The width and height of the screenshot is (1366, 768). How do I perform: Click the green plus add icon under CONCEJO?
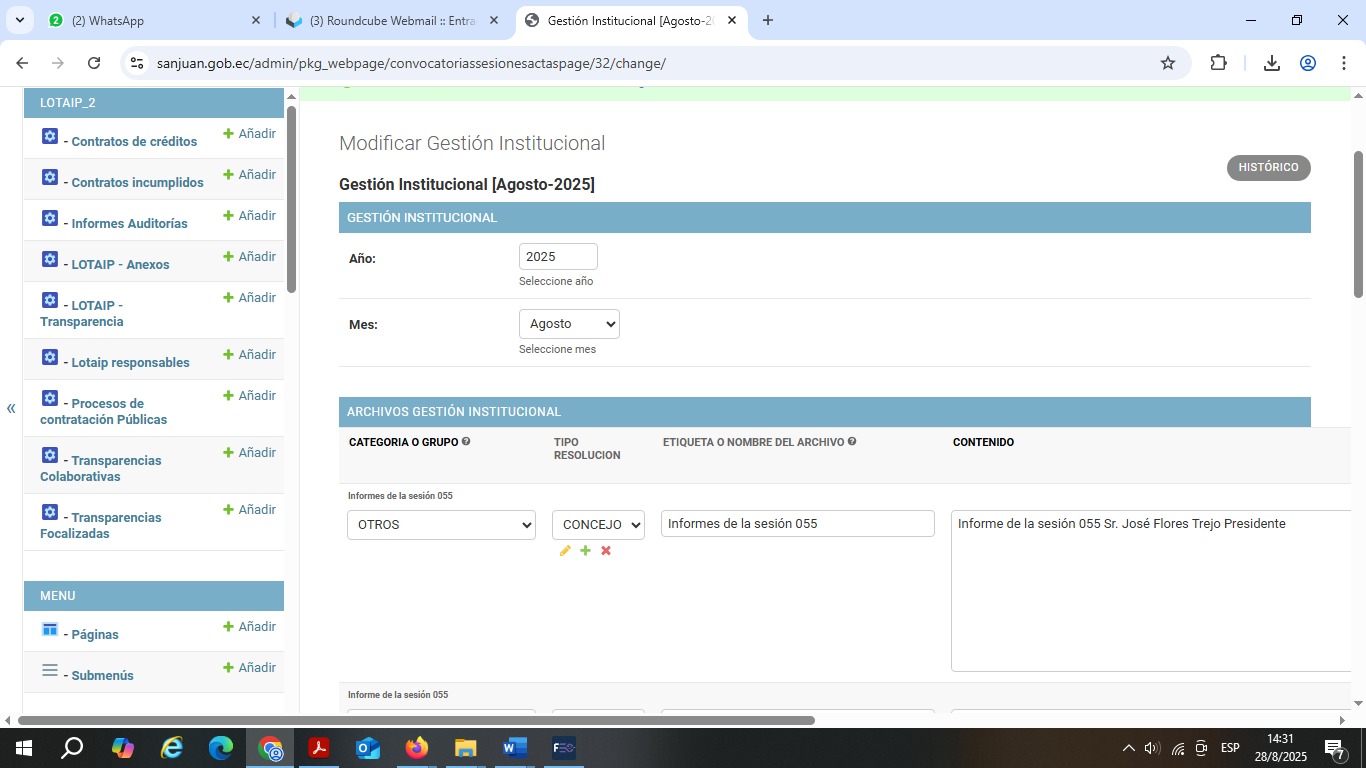point(585,551)
